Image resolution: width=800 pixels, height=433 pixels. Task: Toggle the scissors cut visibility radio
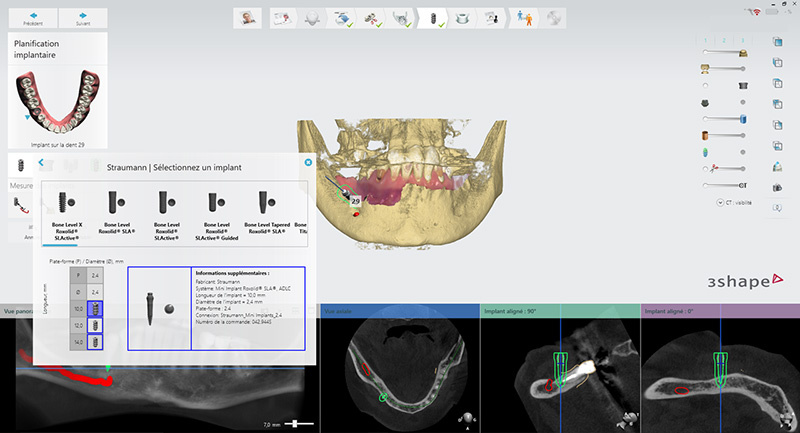point(705,169)
